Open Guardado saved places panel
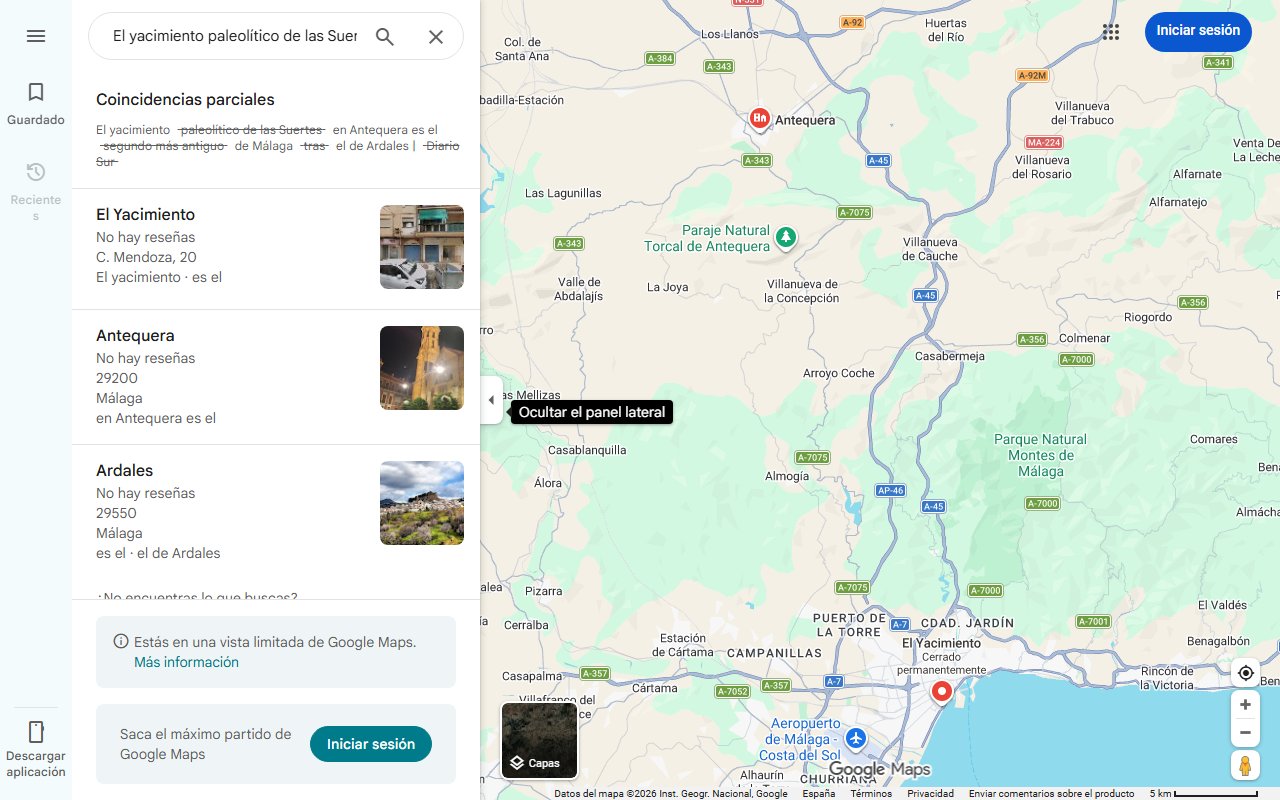Viewport: 1280px width, 800px height. pos(36,103)
